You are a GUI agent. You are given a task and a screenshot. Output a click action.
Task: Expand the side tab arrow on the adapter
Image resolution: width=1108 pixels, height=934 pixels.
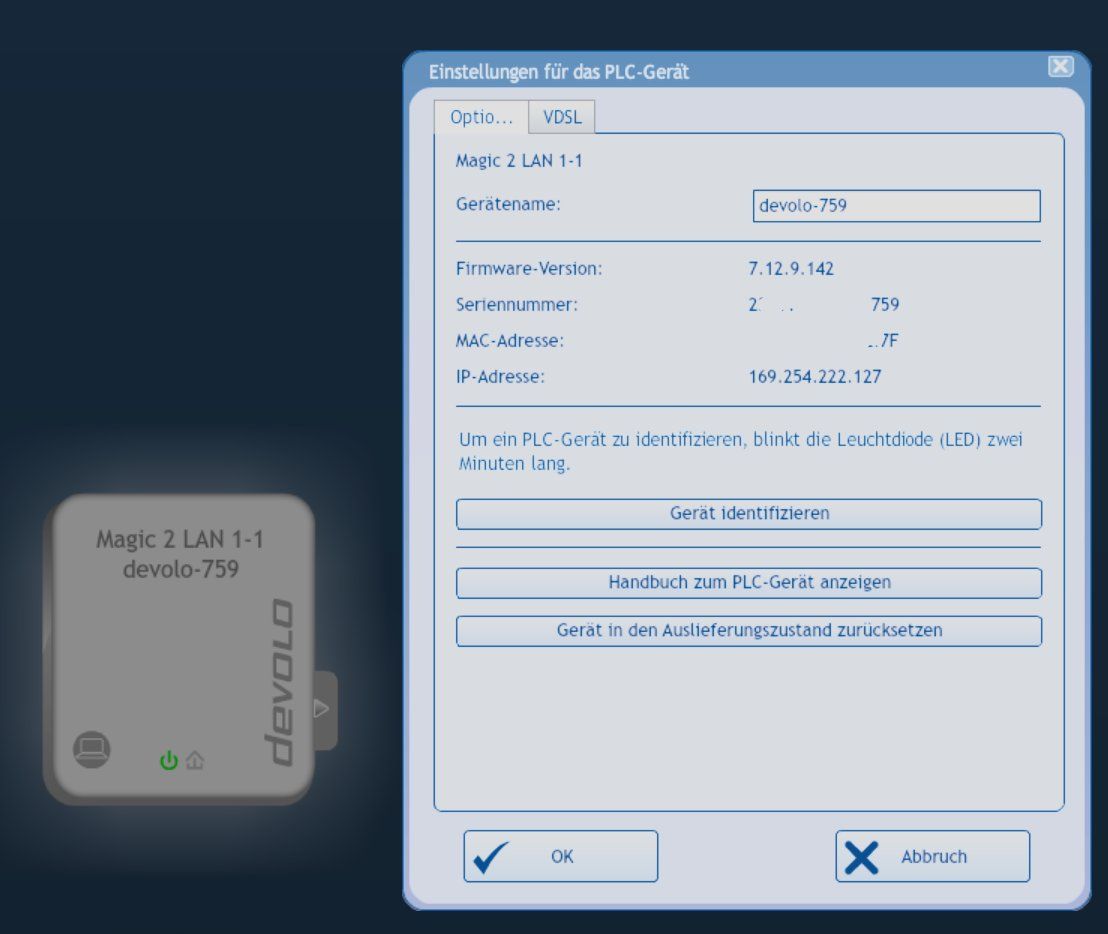(324, 709)
